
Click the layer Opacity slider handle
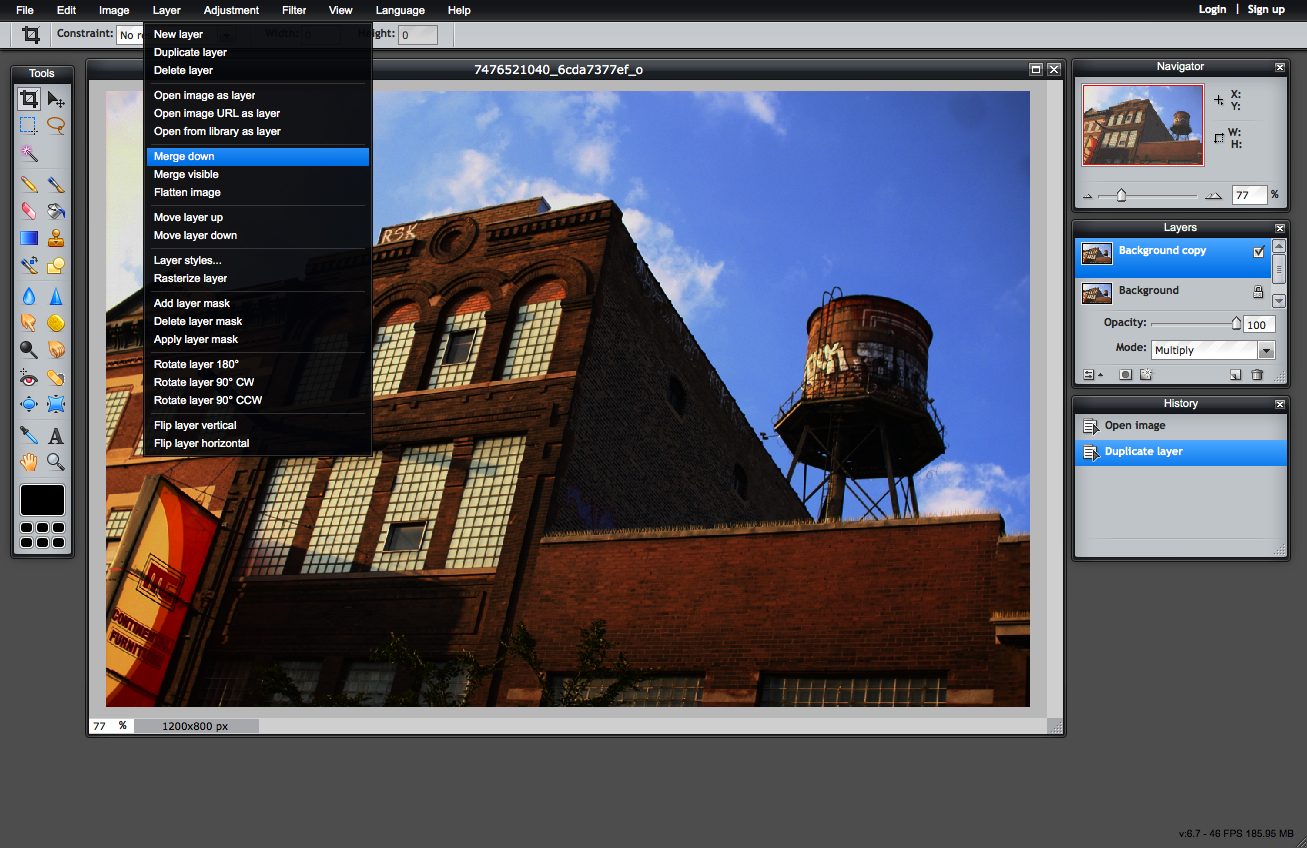(1236, 323)
